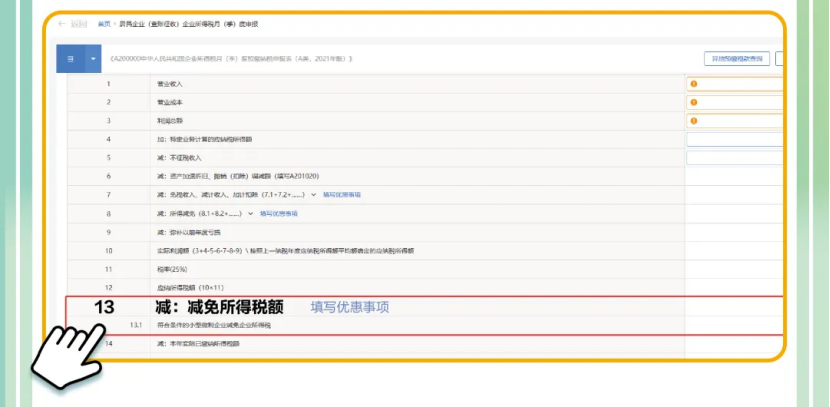Click the orange warning icon in row 2
Screen dimensions: 830x407
(693, 102)
